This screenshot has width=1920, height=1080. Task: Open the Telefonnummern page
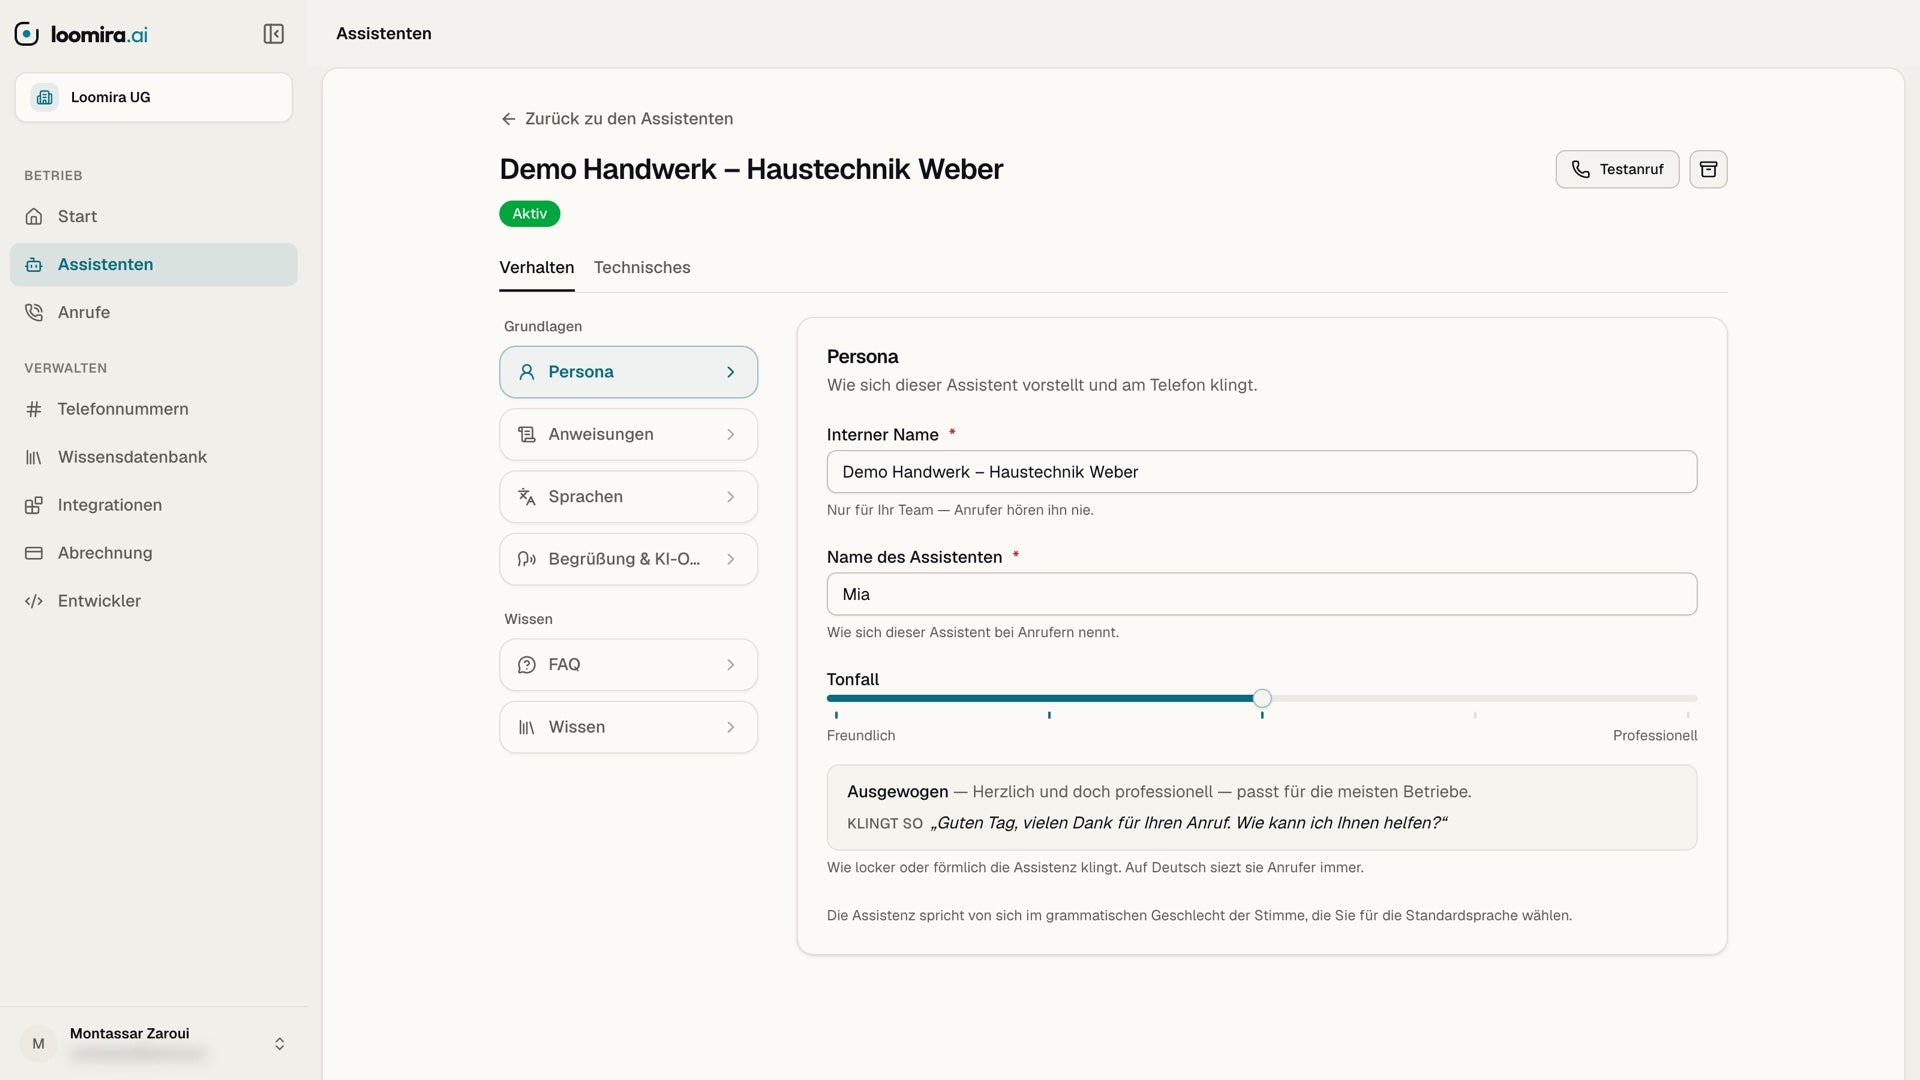(154, 409)
